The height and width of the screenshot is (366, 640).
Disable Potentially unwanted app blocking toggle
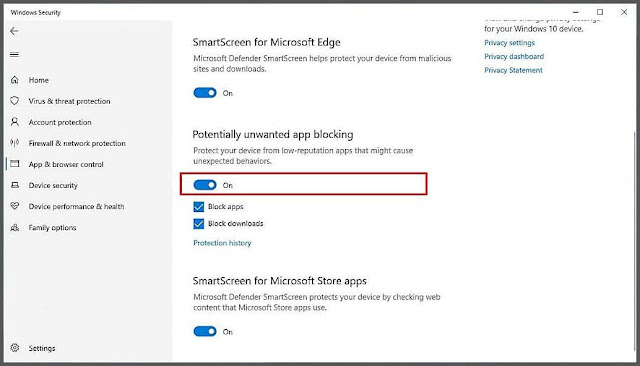[x=205, y=185]
